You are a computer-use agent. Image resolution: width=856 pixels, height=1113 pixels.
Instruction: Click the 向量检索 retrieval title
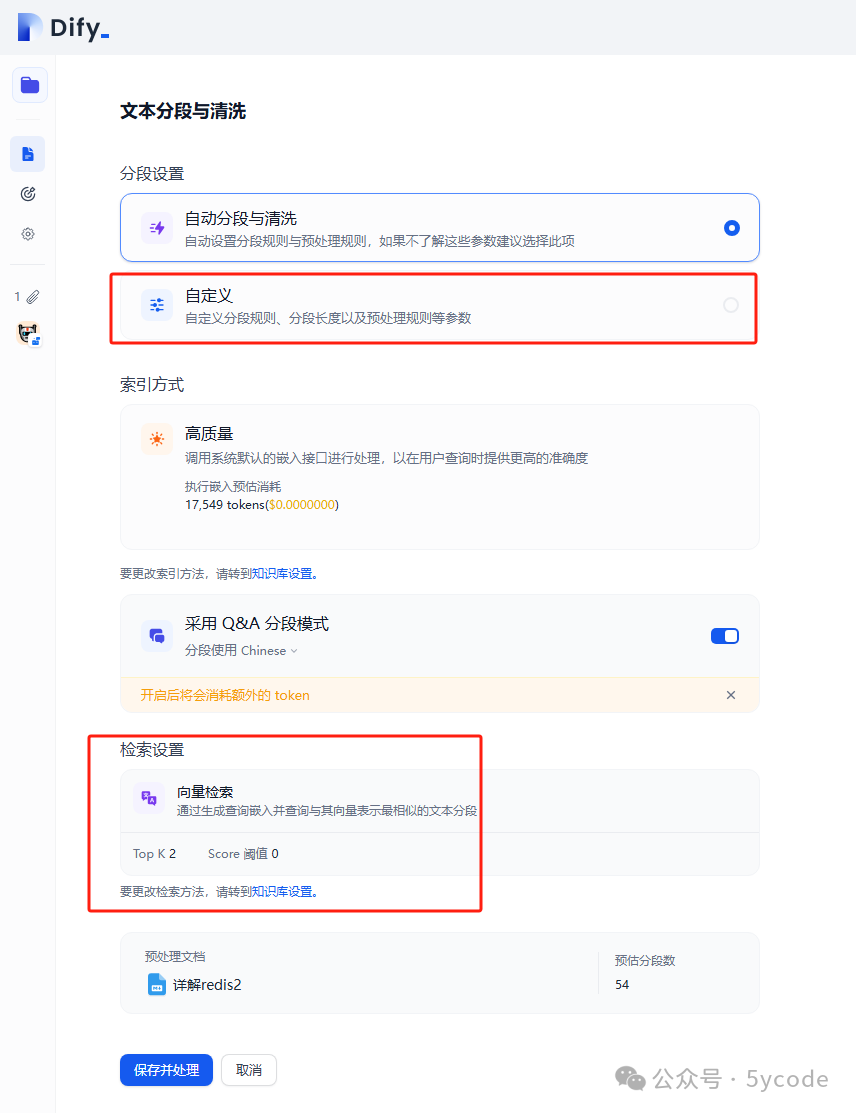[x=205, y=792]
